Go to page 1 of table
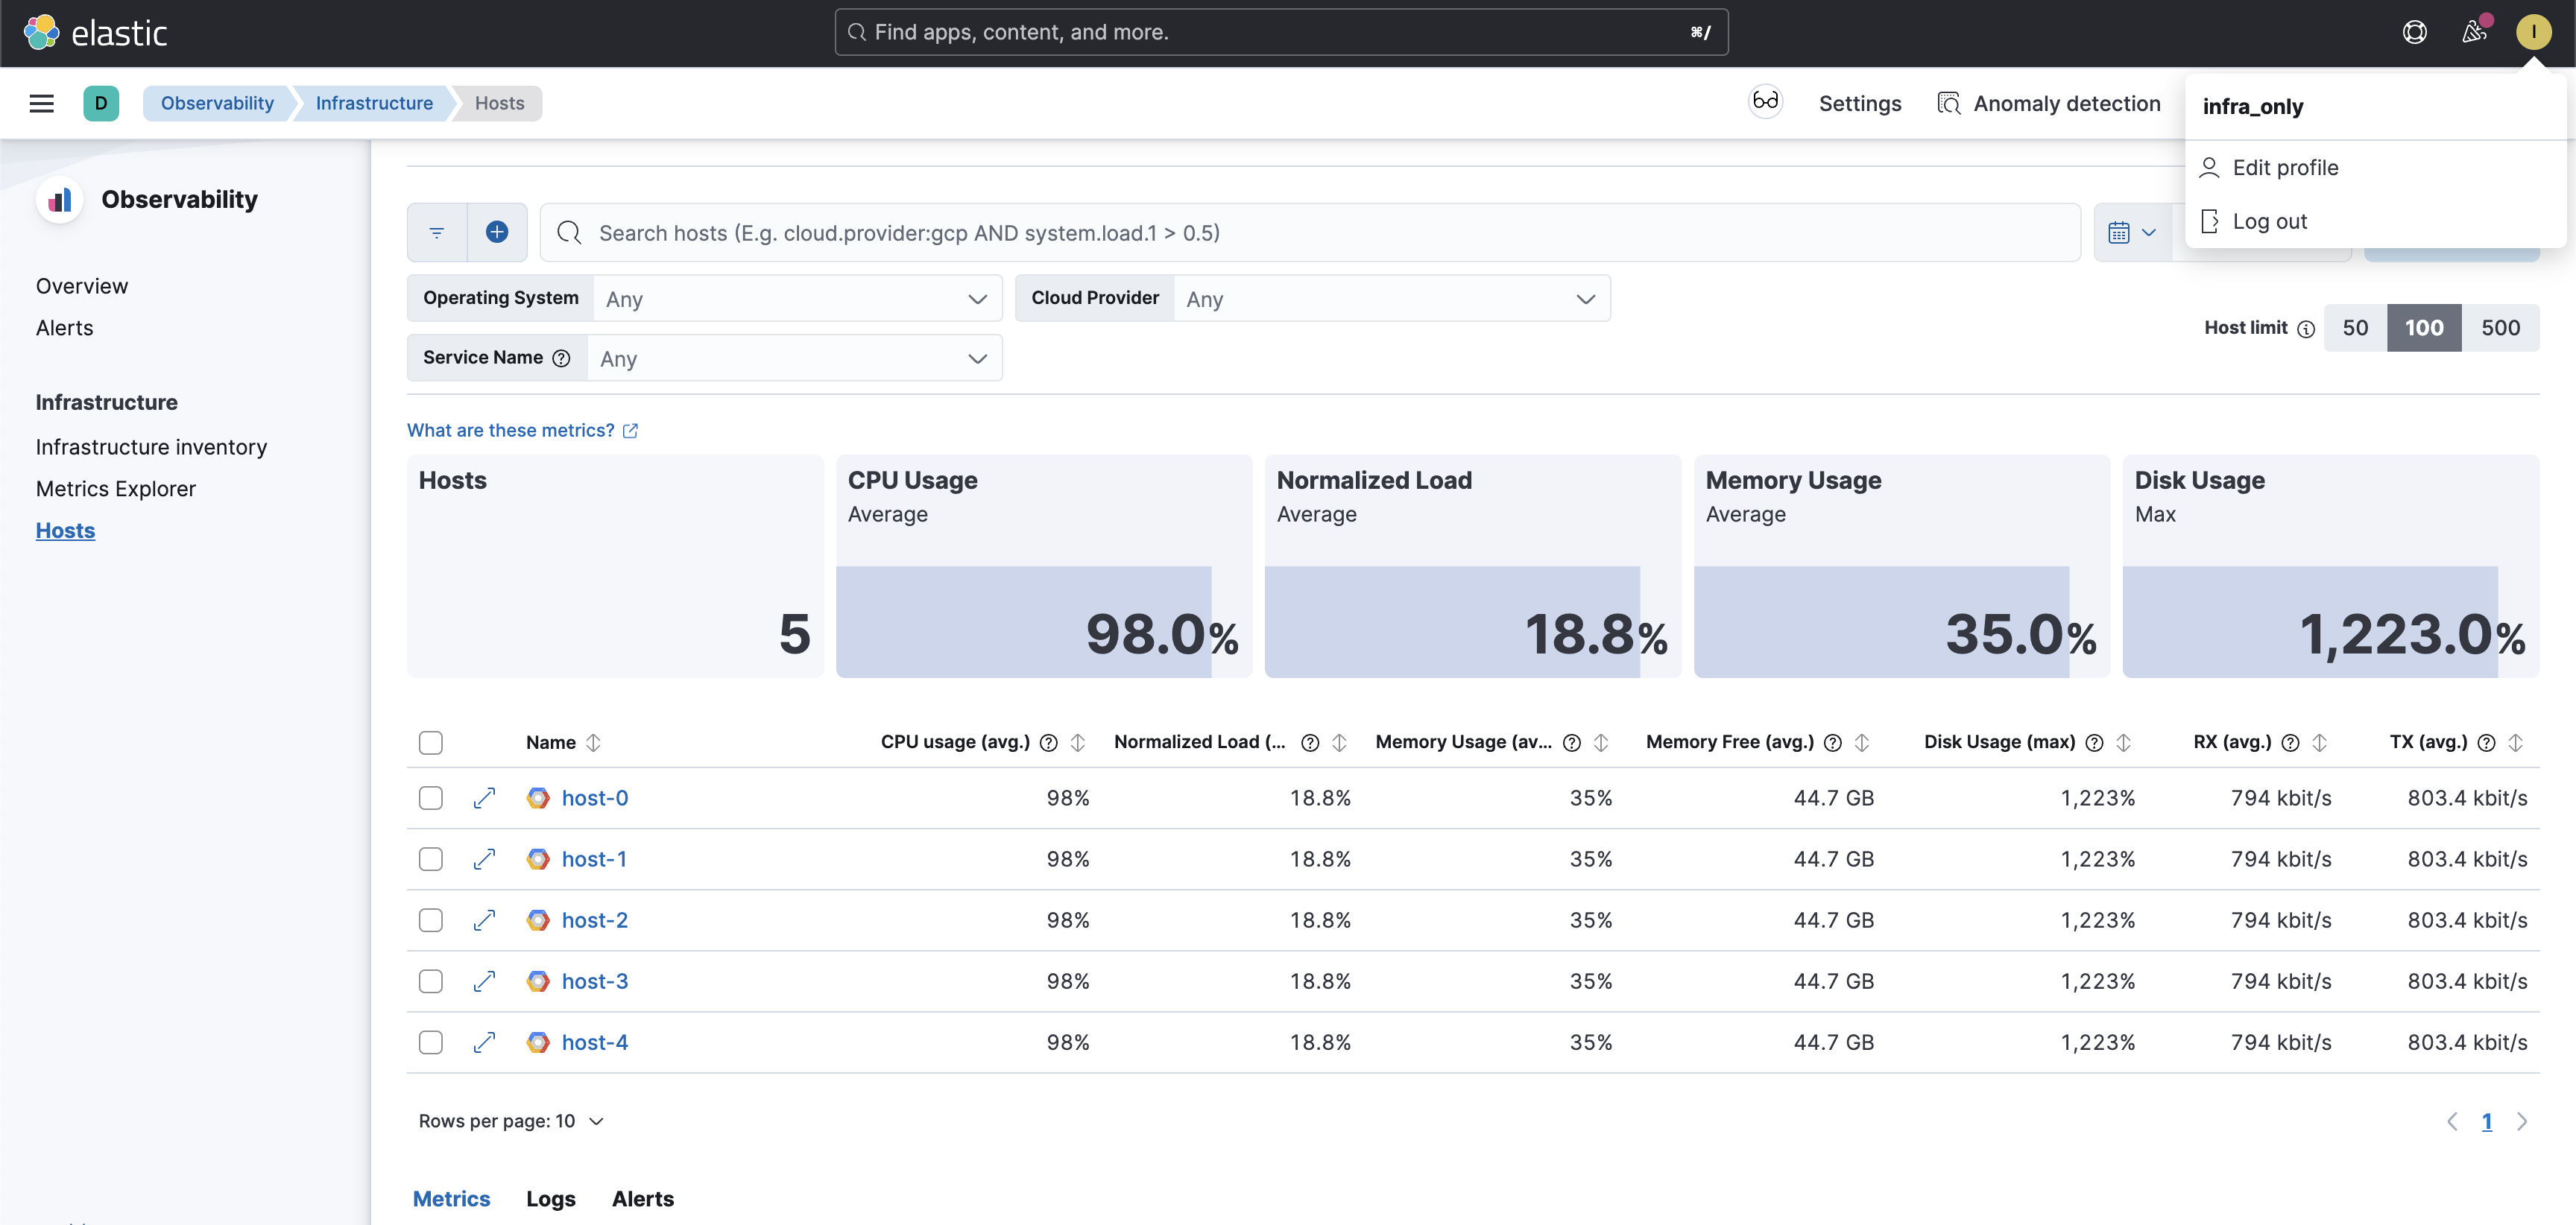This screenshot has height=1225, width=2576. (2487, 1121)
